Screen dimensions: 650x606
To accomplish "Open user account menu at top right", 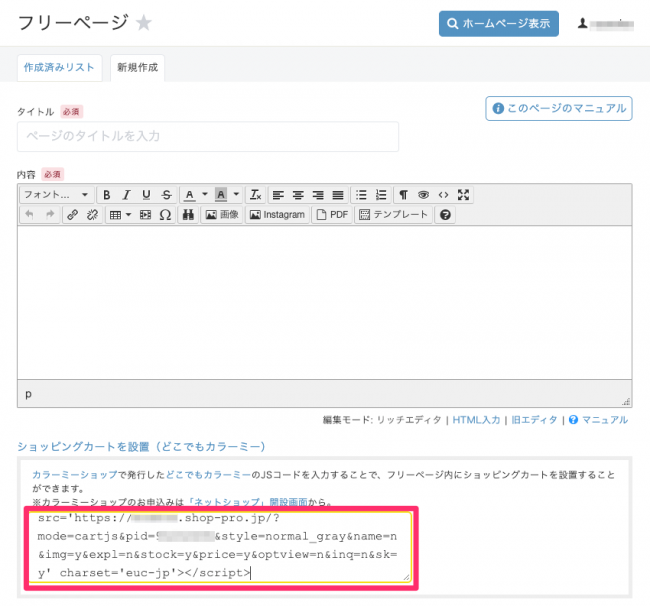I will point(606,24).
